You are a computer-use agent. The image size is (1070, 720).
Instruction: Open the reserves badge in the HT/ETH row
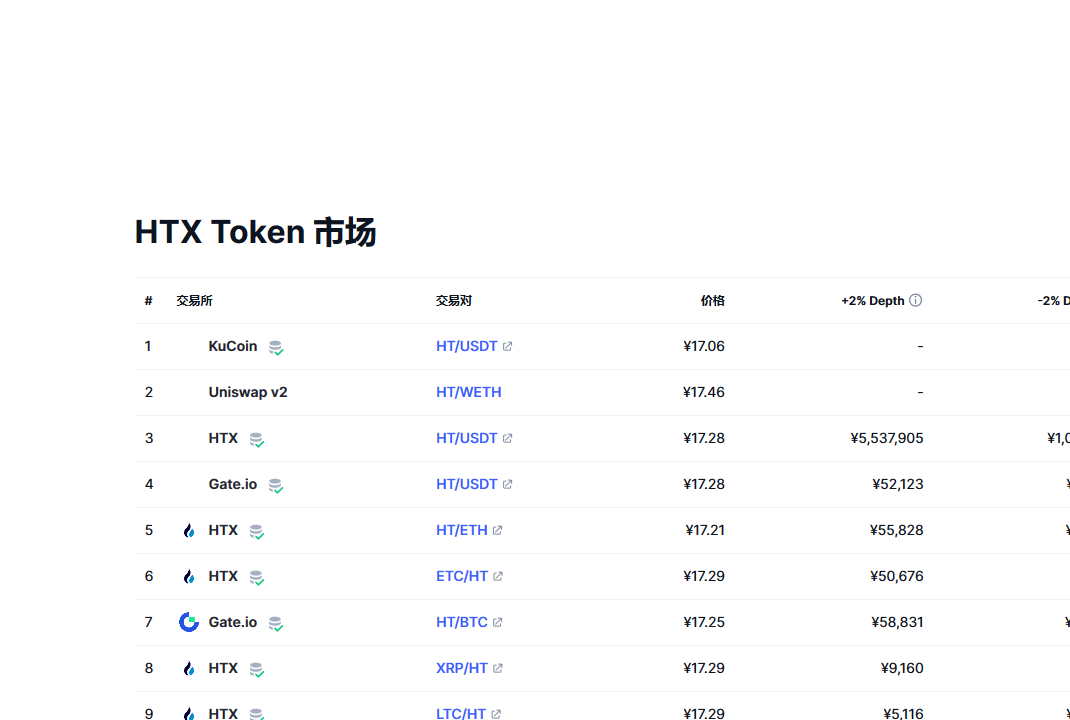257,532
